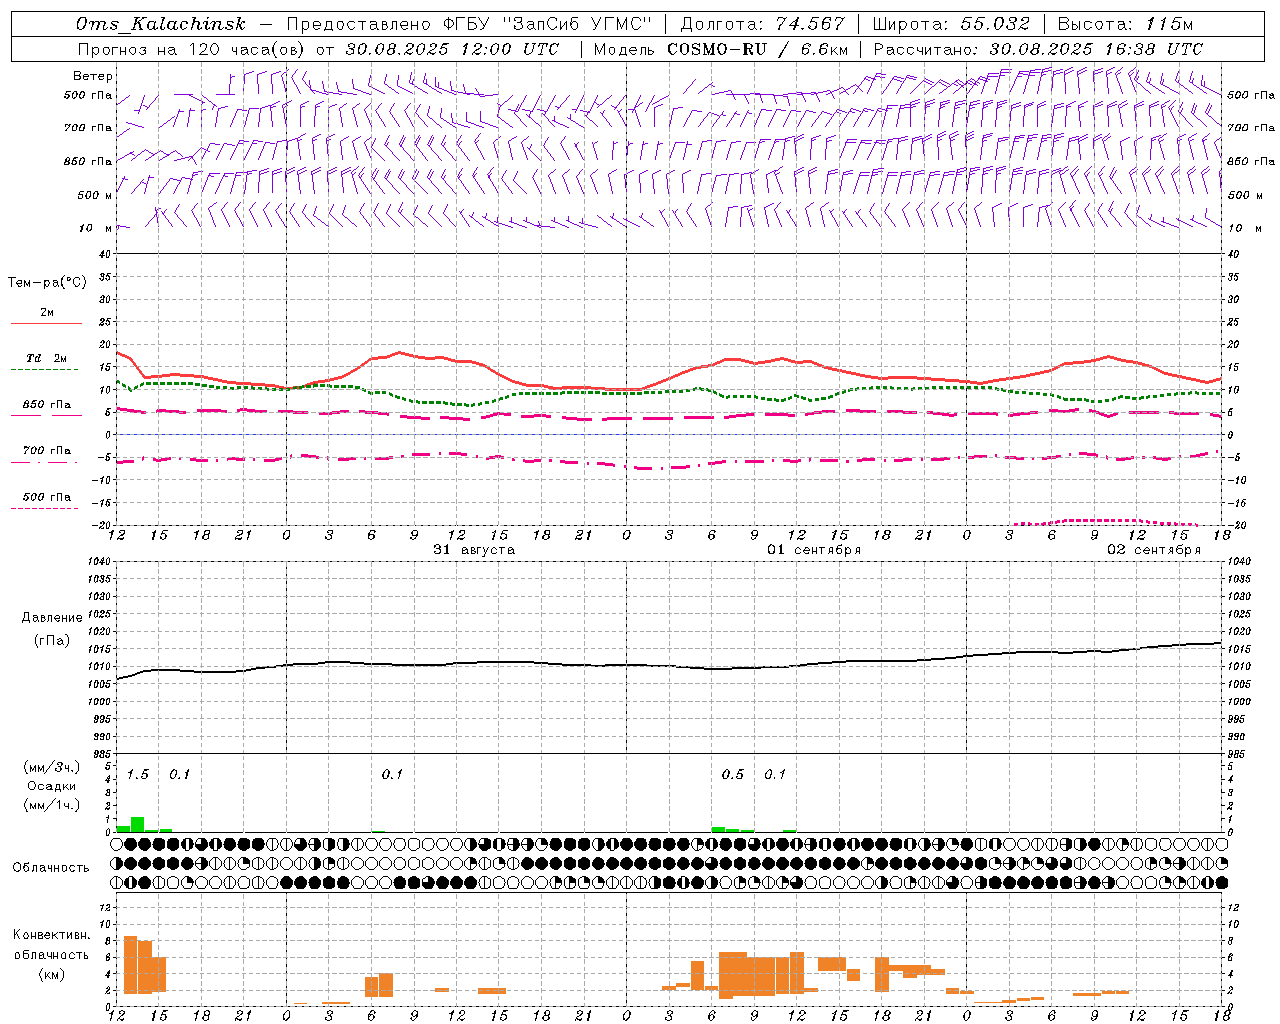Click the "01 сентября" date label
Image resolution: width=1280 pixels, height=1024 pixels.
pyautogui.click(x=814, y=550)
